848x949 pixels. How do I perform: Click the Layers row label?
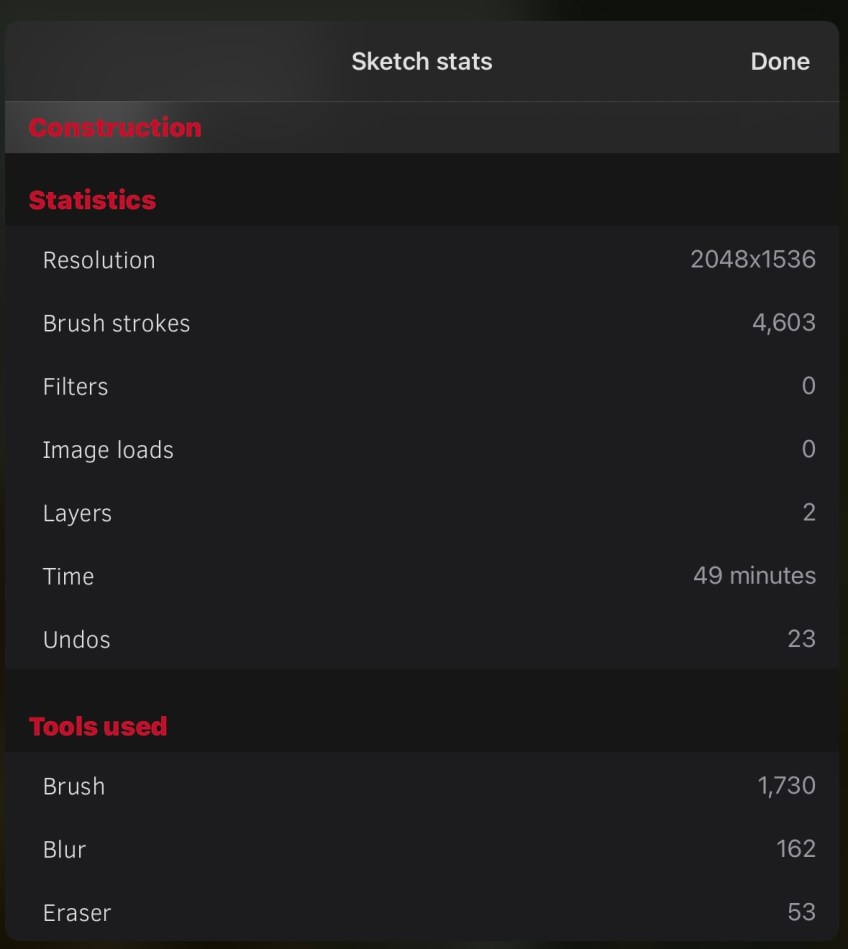point(77,513)
